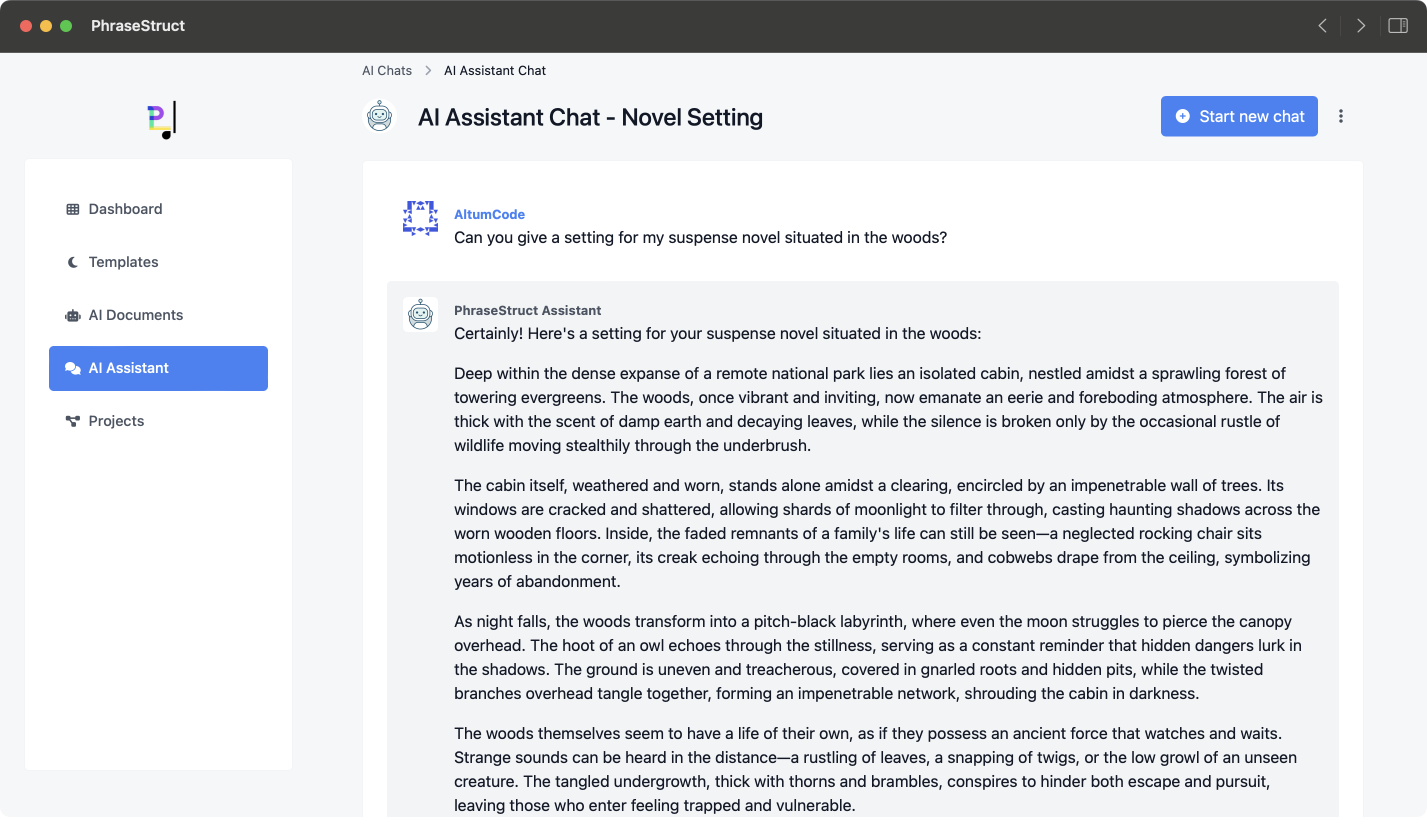Click the AI Assistant chat bubbles icon
Screen dimensions: 1427x817
pos(73,368)
